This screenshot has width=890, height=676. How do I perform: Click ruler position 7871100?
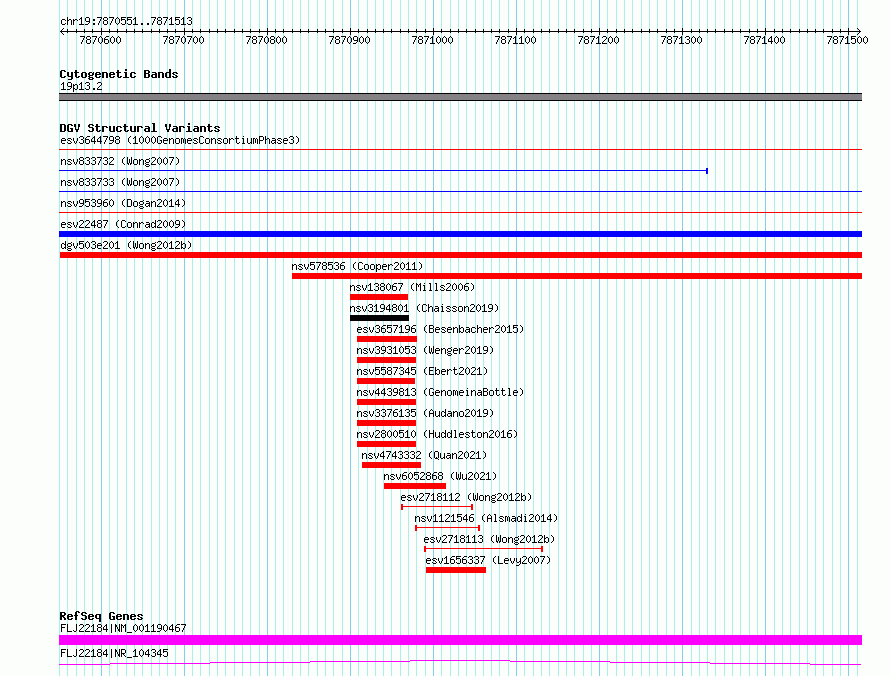pos(515,40)
